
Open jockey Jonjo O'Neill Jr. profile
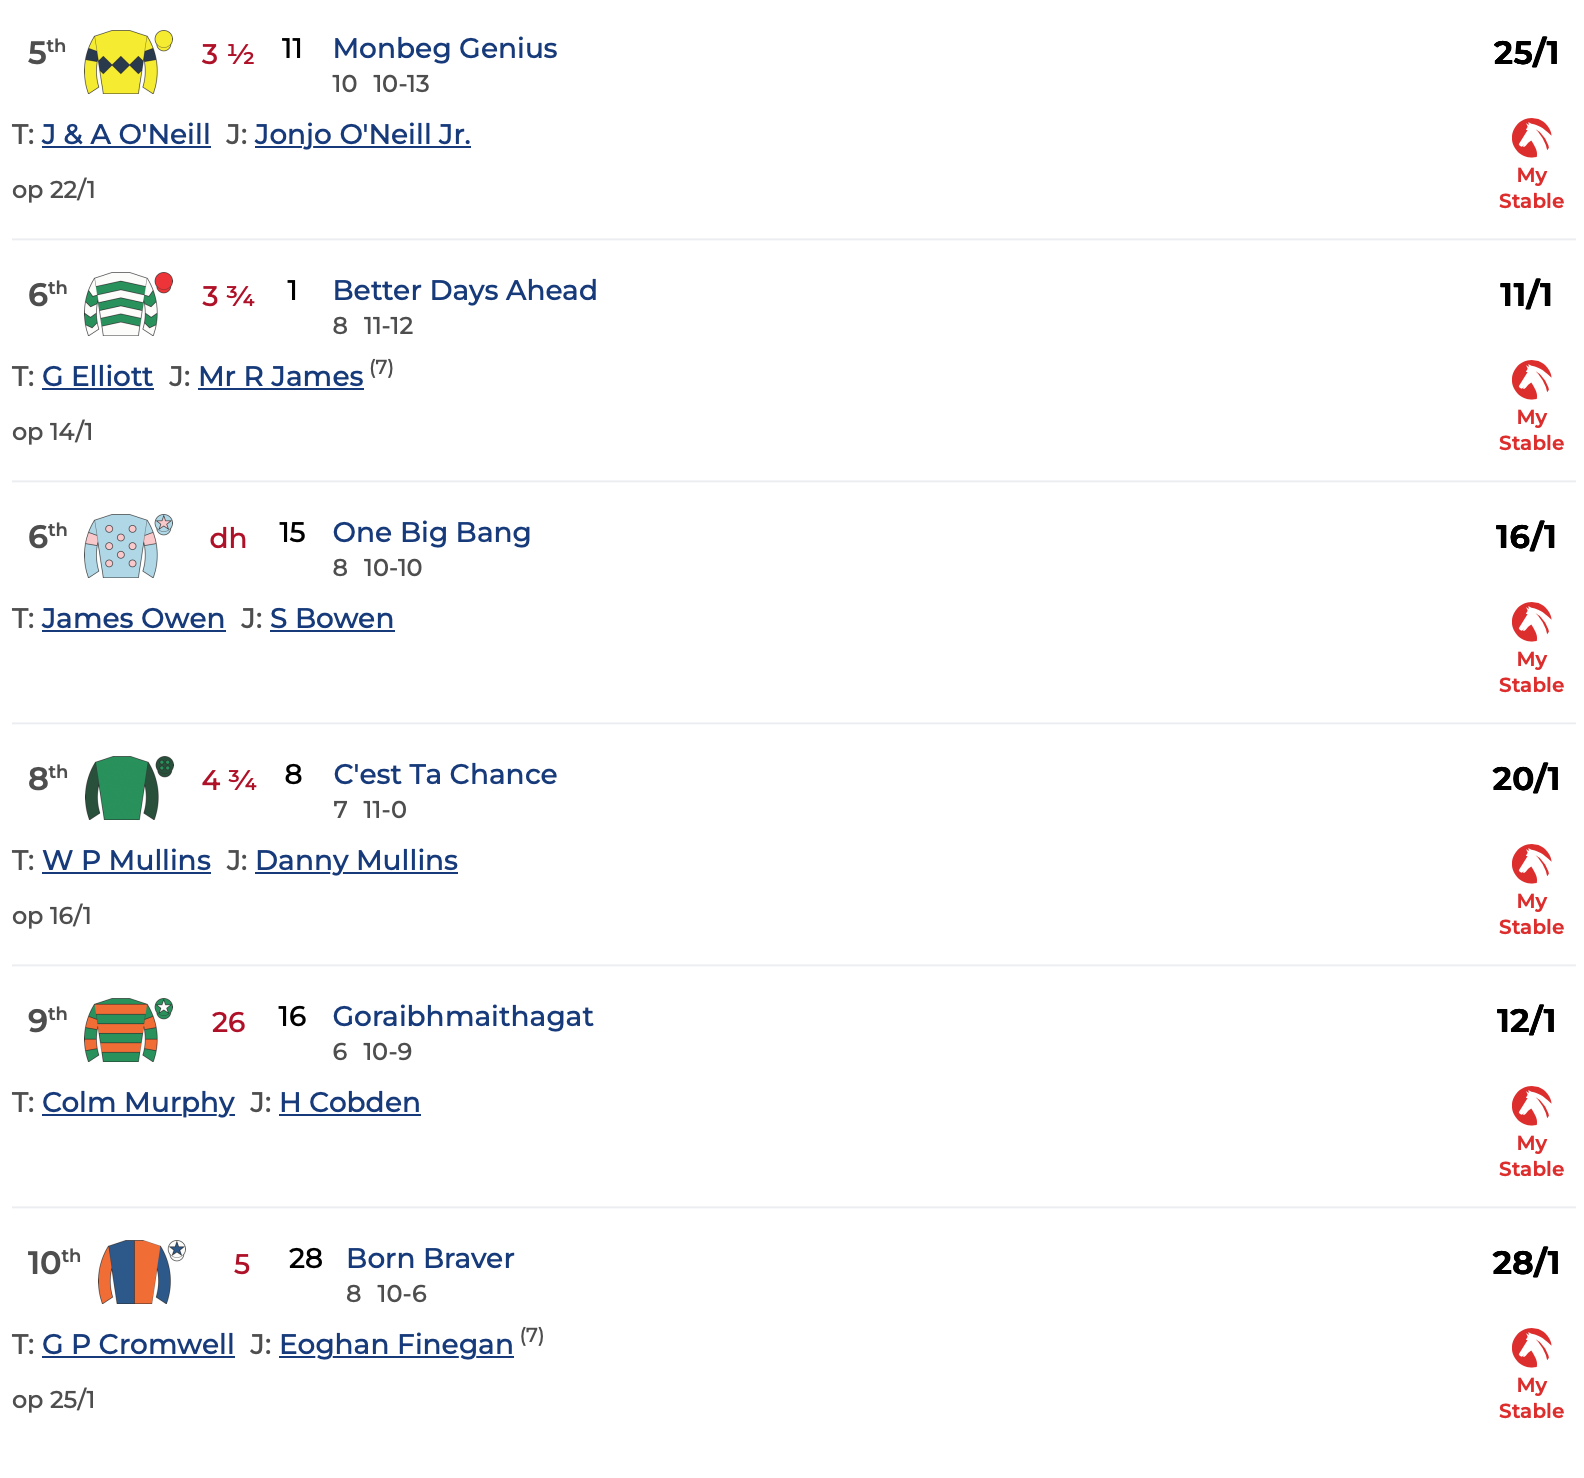[362, 134]
